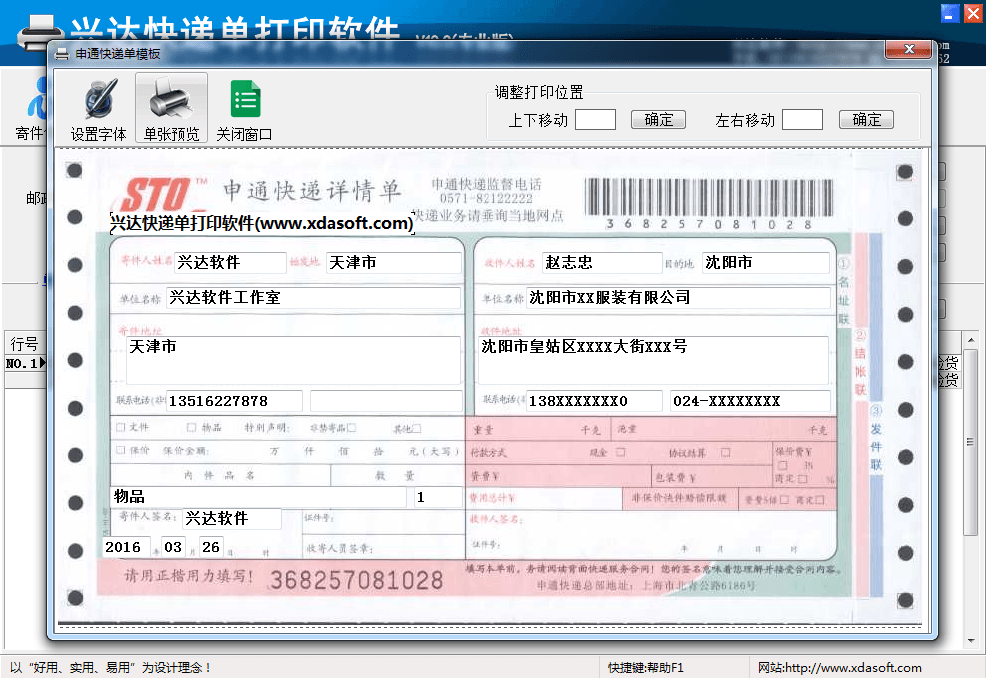This screenshot has width=986, height=679.
Task: Select the origin city field 天津市 beside sender name
Action: point(393,263)
